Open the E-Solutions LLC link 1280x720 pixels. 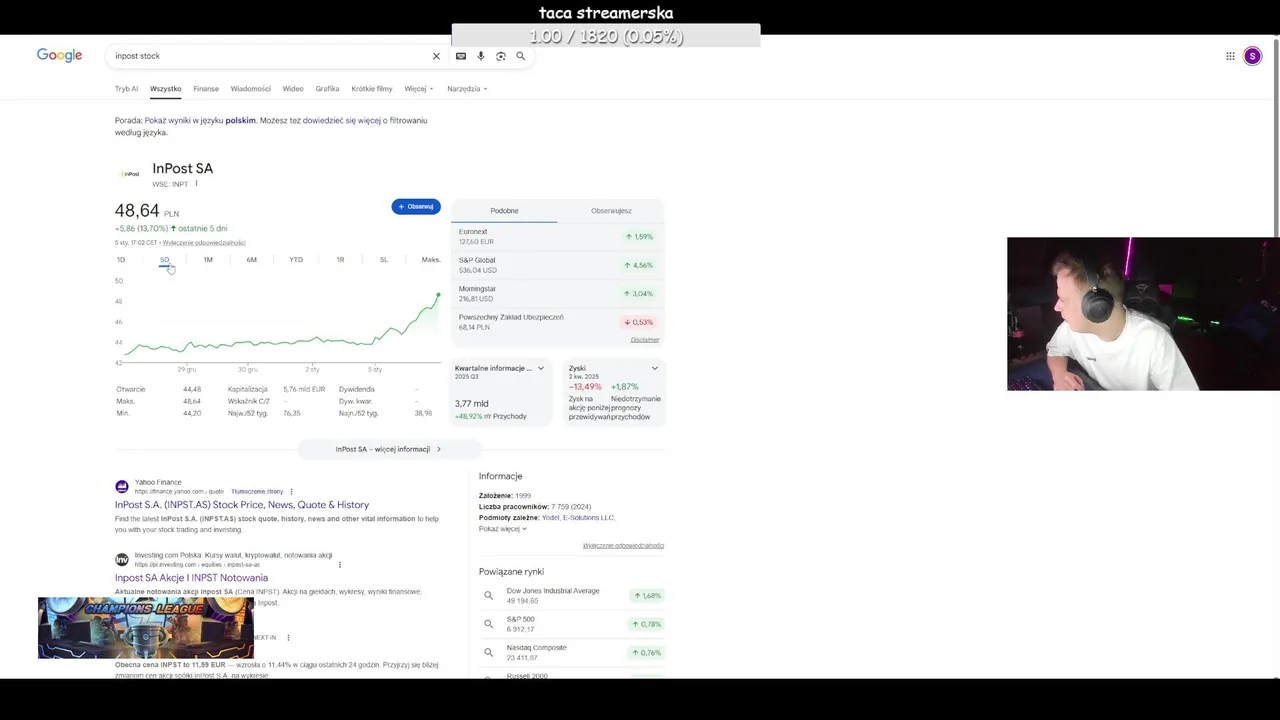click(x=589, y=518)
